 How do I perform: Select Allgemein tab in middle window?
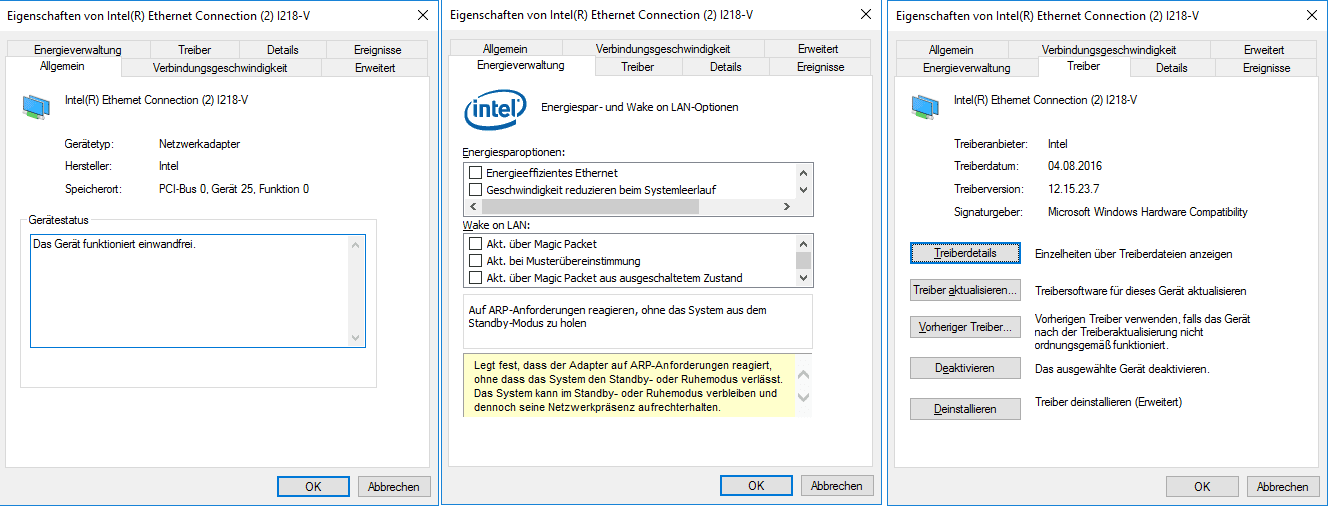click(x=505, y=49)
